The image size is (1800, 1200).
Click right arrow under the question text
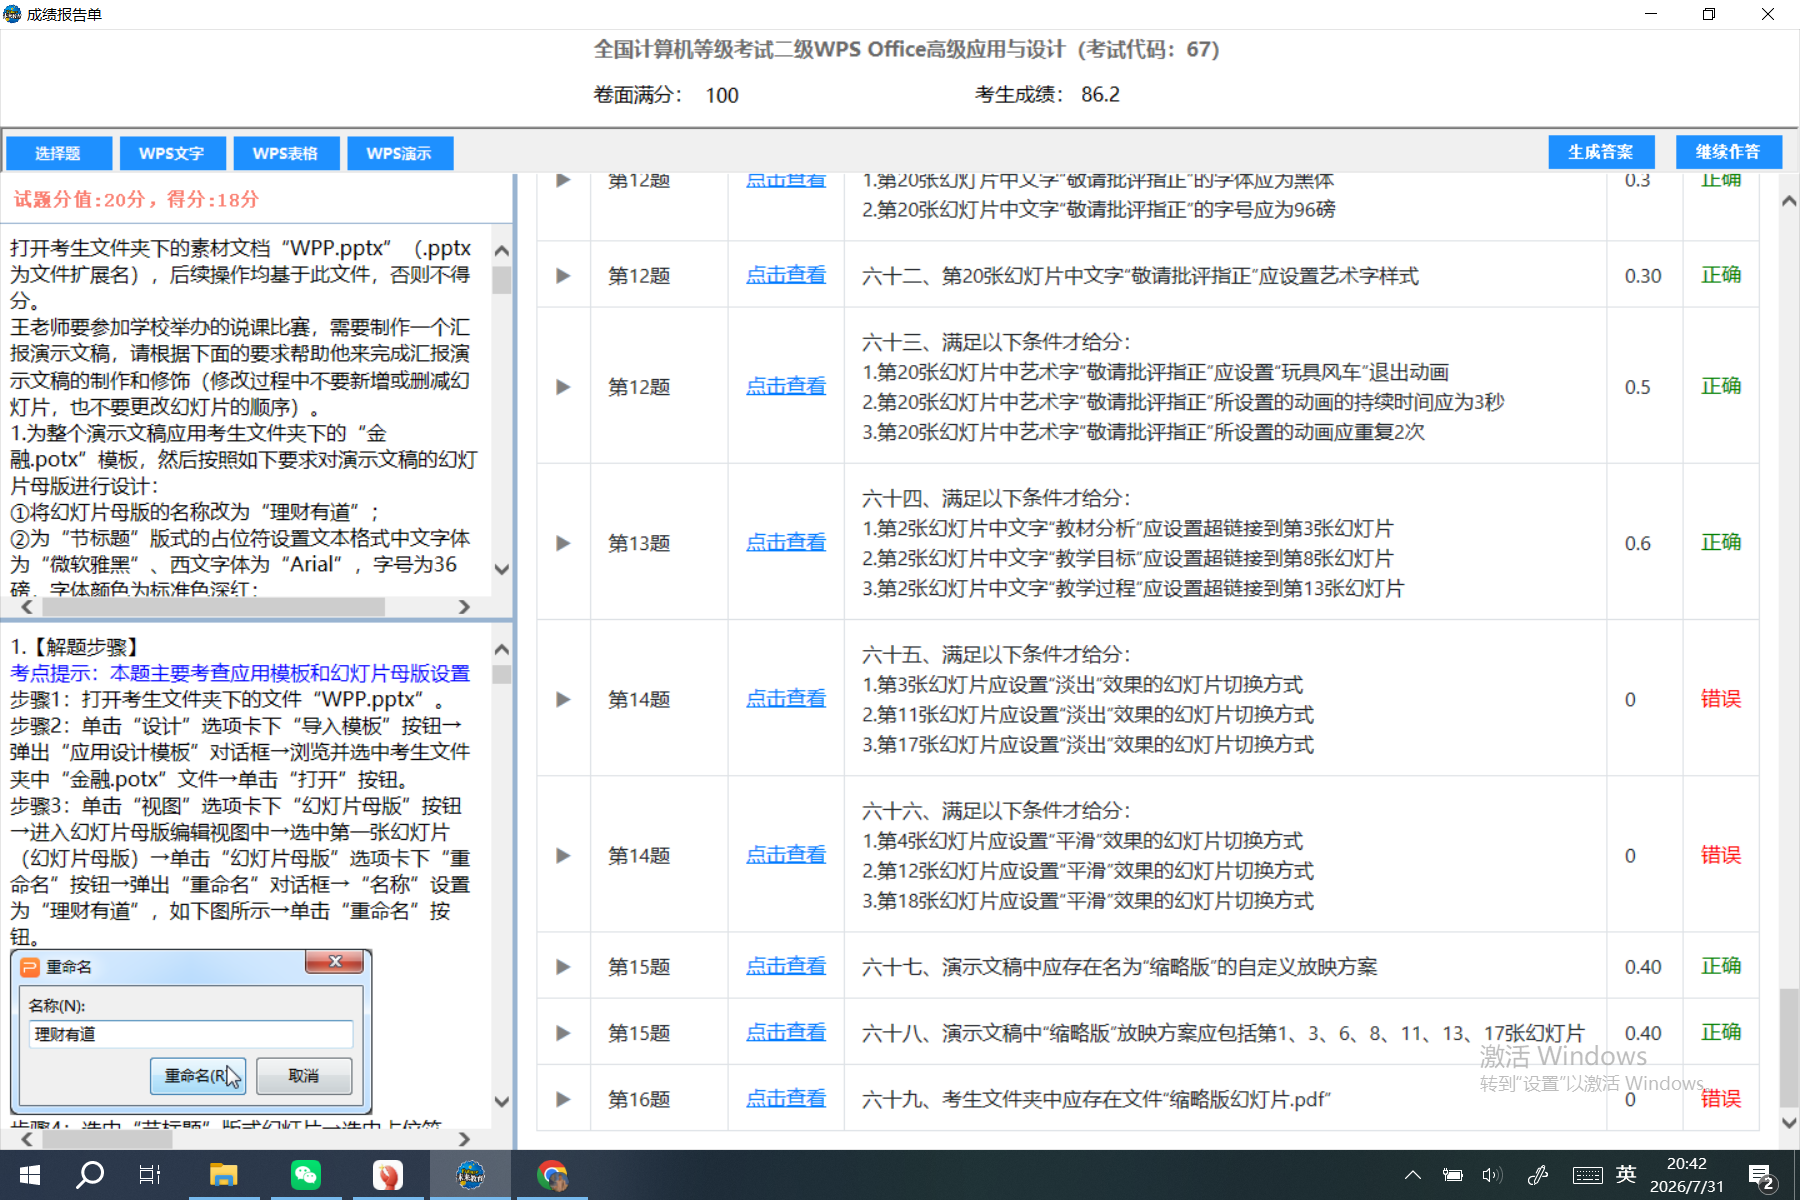[464, 607]
